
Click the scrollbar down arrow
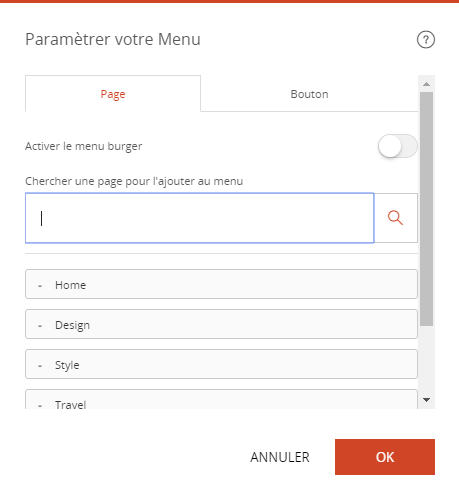coord(426,400)
